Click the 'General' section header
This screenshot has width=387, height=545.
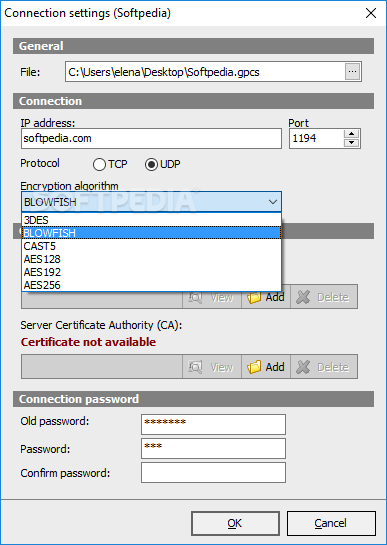(x=193, y=46)
